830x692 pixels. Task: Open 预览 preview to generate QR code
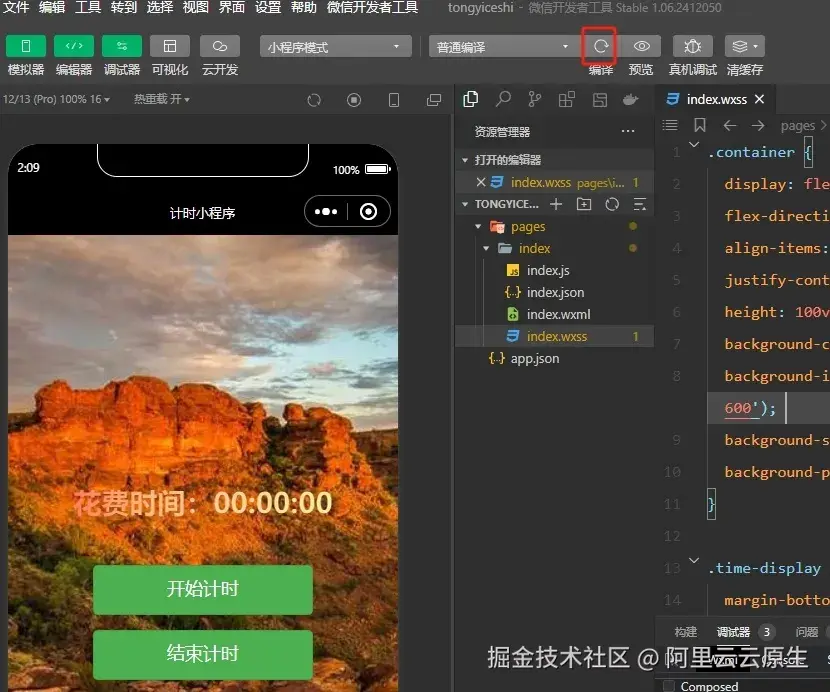(642, 45)
